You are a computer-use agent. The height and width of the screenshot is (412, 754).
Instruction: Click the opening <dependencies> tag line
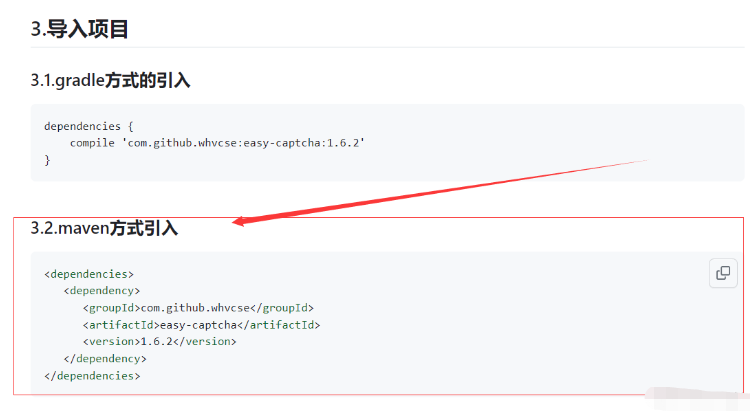(x=89, y=274)
